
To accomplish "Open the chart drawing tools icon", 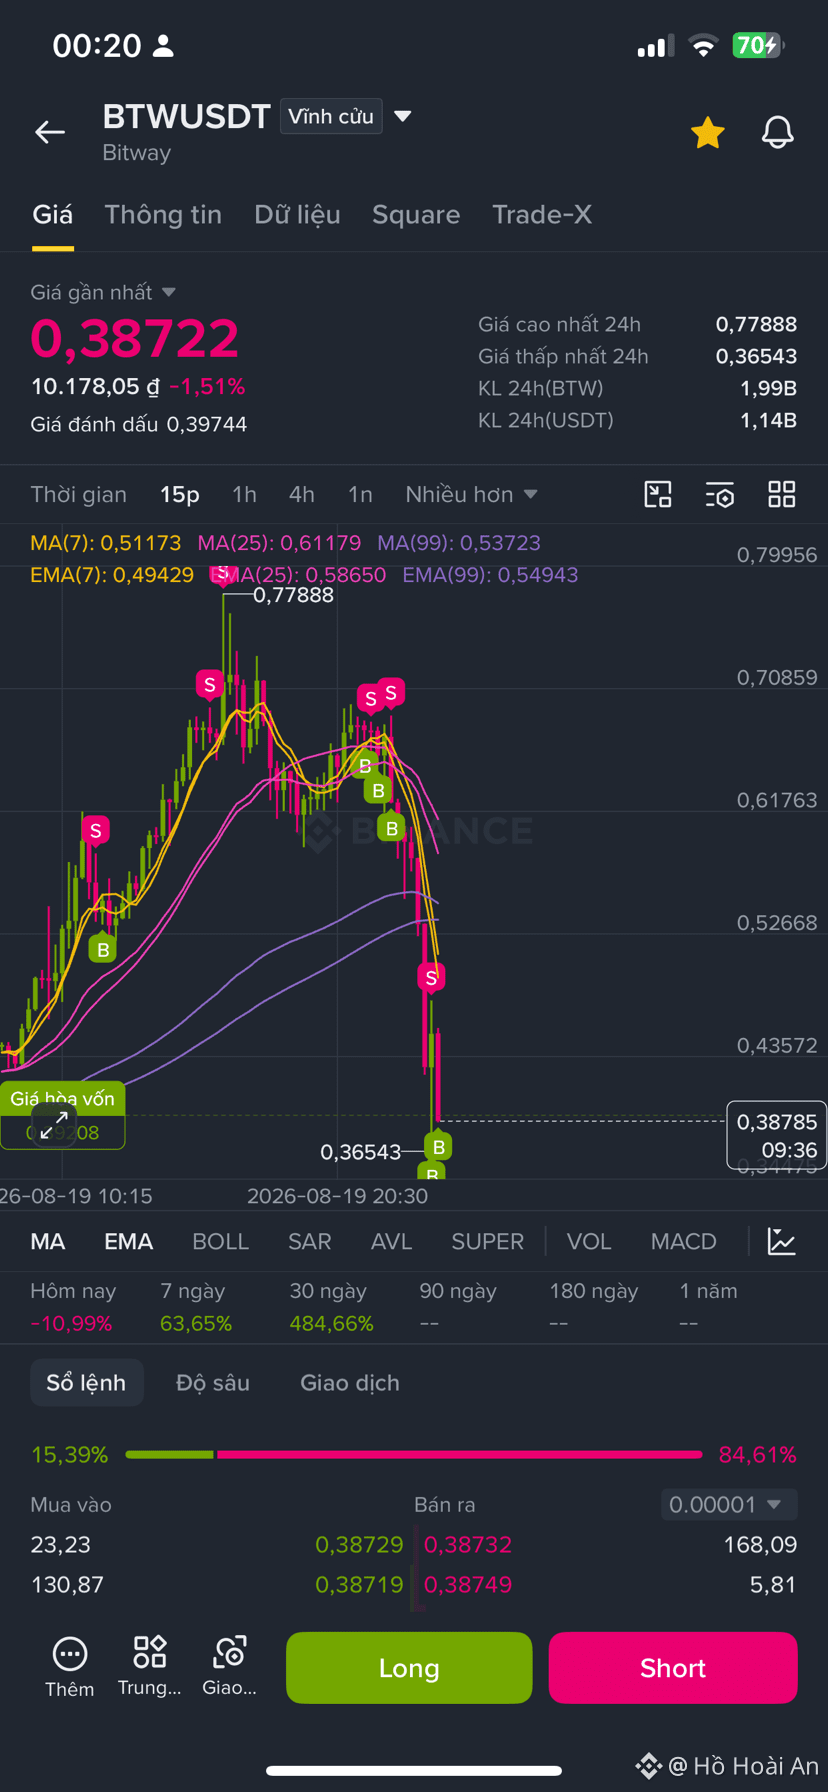I will click(x=658, y=494).
